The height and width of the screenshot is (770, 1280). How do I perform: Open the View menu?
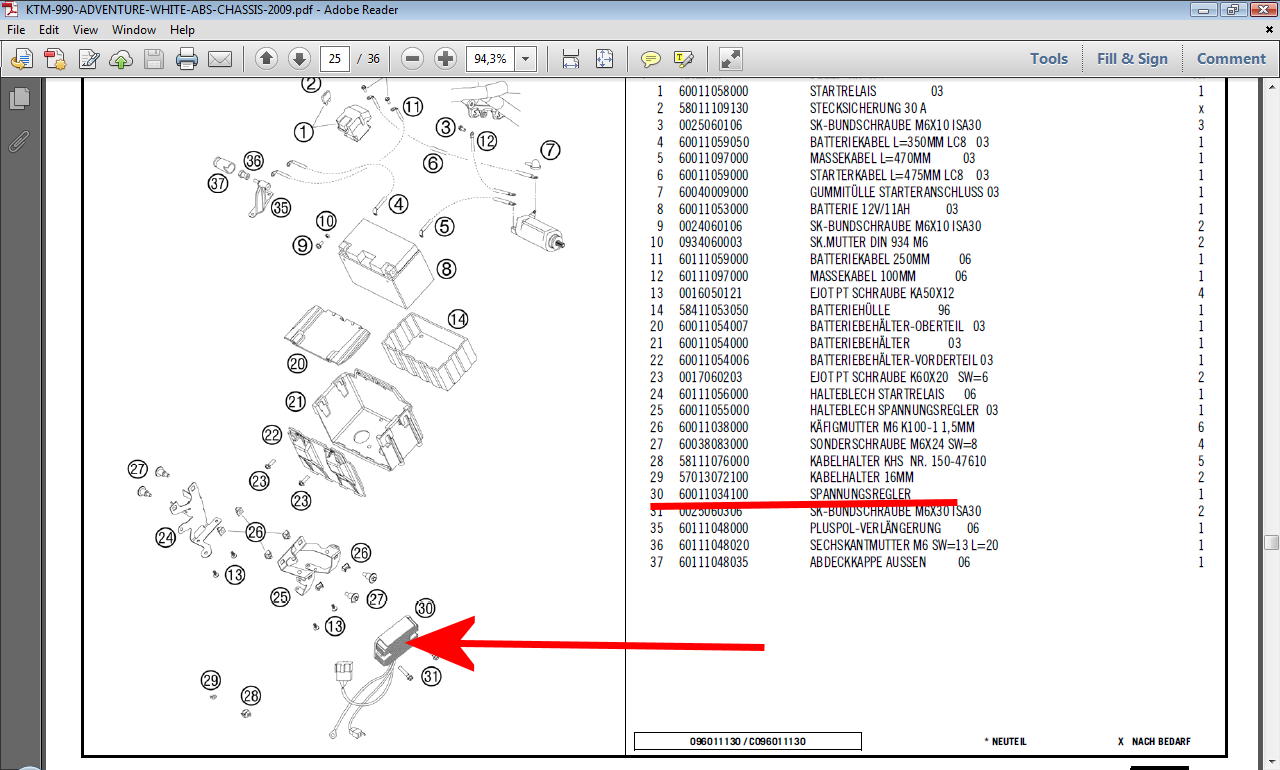click(x=85, y=30)
